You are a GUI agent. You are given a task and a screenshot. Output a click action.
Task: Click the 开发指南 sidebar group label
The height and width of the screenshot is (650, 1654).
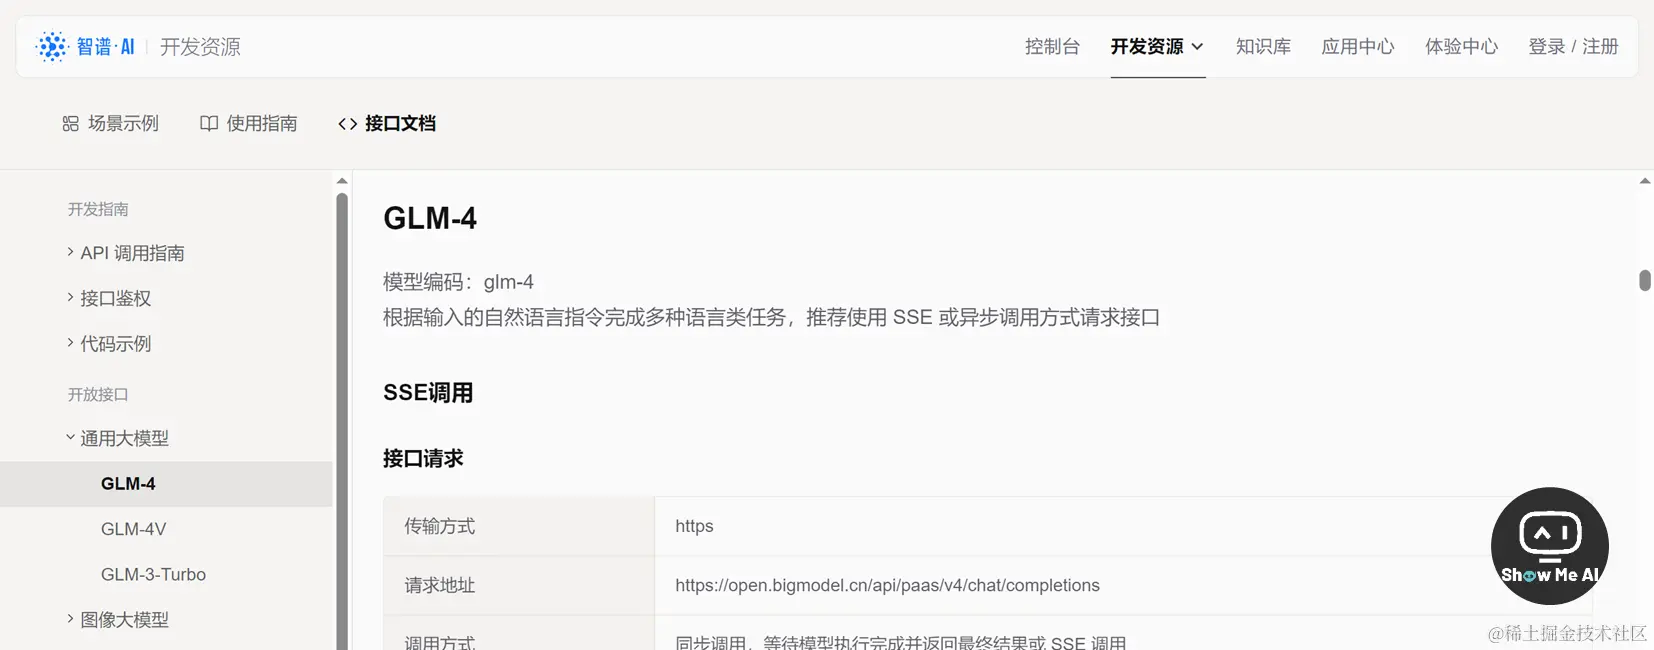tap(98, 209)
